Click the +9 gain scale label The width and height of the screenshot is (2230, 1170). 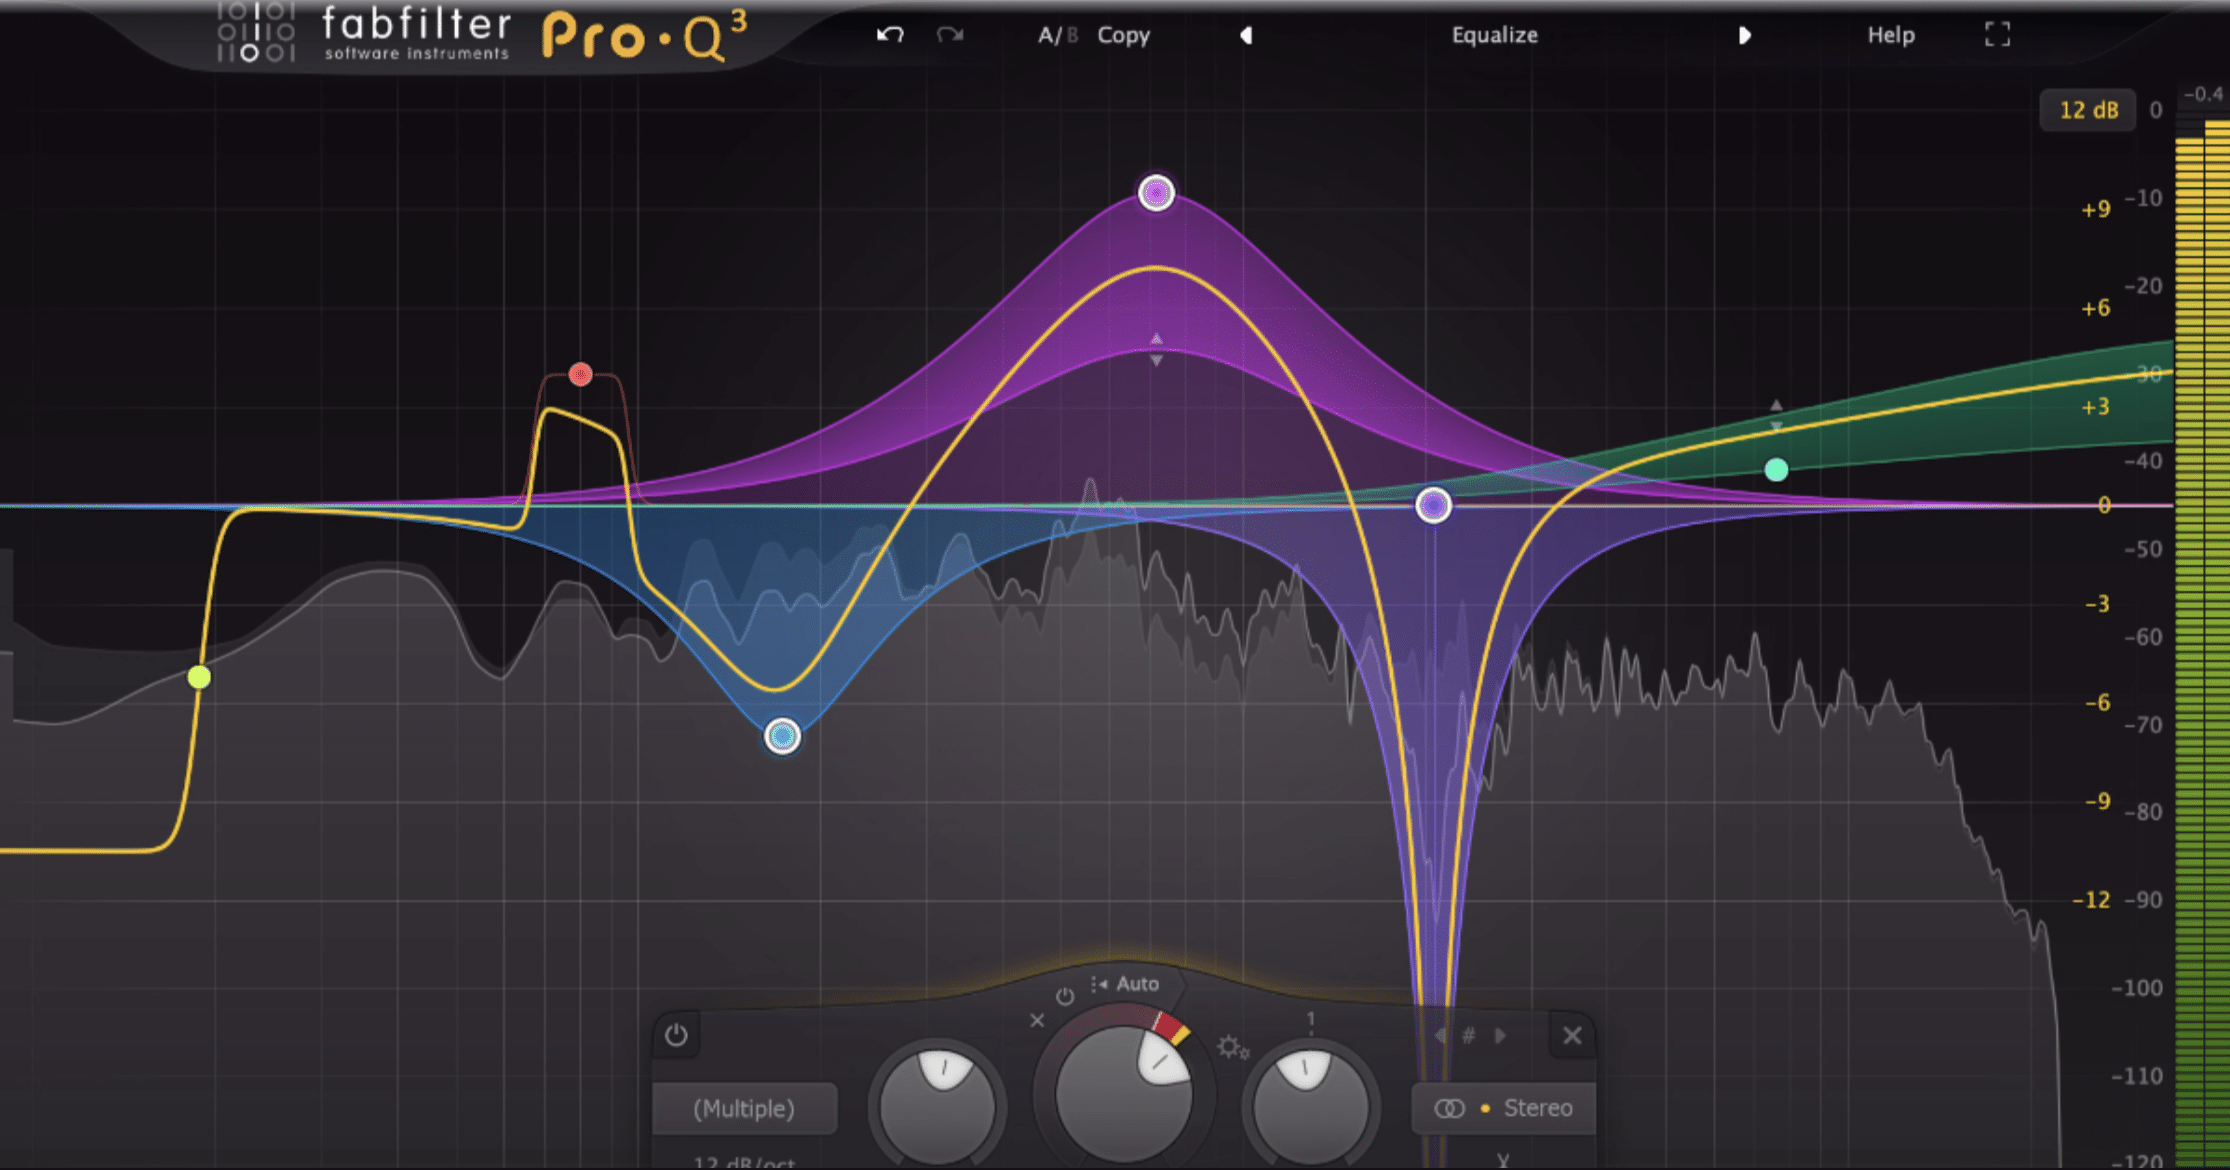(x=2096, y=209)
